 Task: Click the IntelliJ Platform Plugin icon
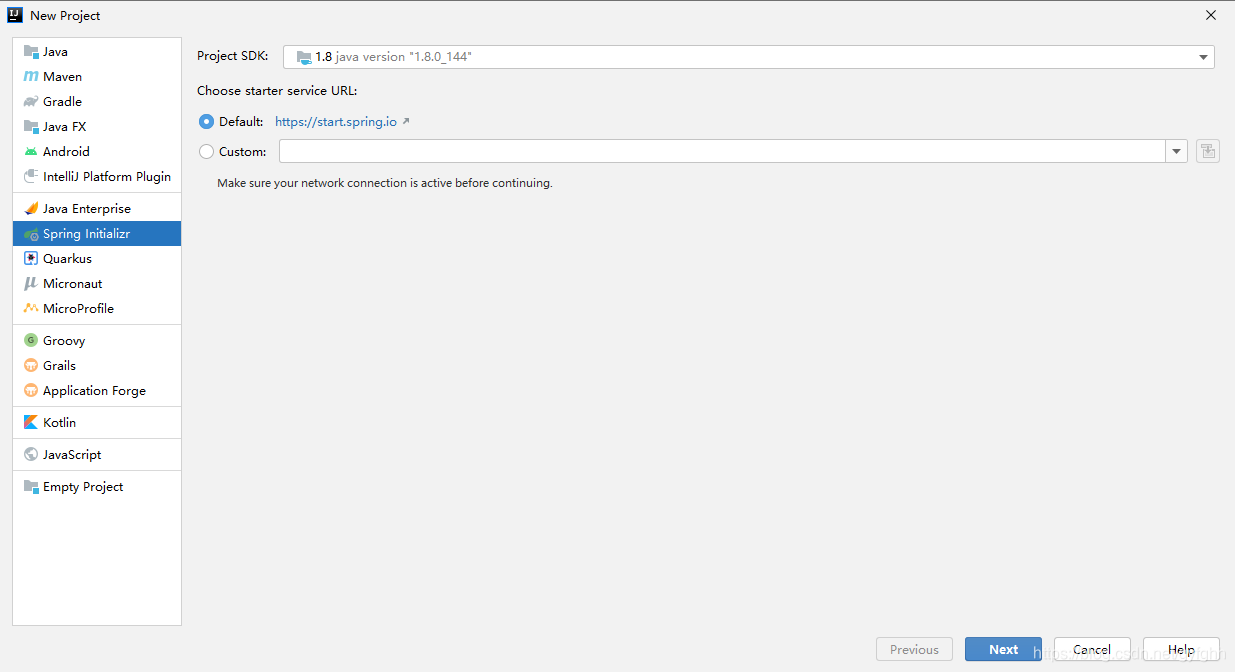(x=31, y=176)
